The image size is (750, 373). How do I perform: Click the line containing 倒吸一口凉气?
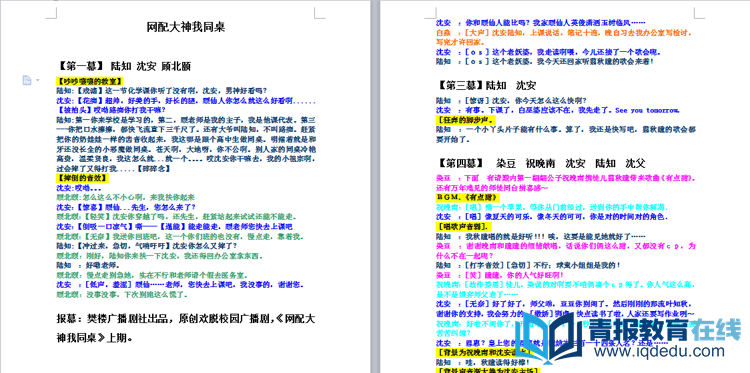174,226
